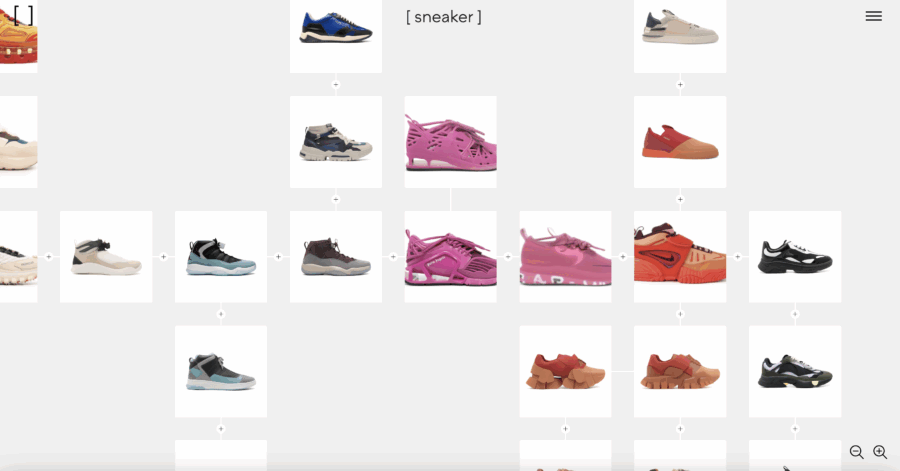Viewport: 900px width, 471px height.
Task: Choose the teal and black high-top sneaker
Action: [221, 256]
